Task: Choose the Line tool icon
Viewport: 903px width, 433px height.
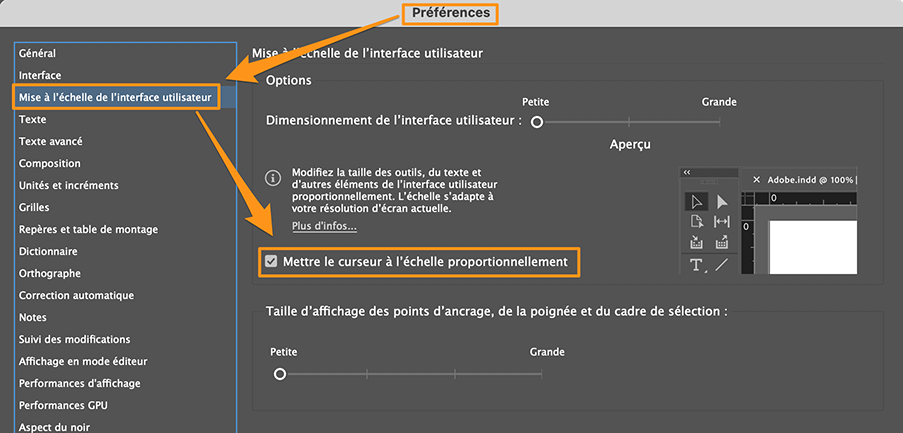Action: pyautogui.click(x=722, y=265)
